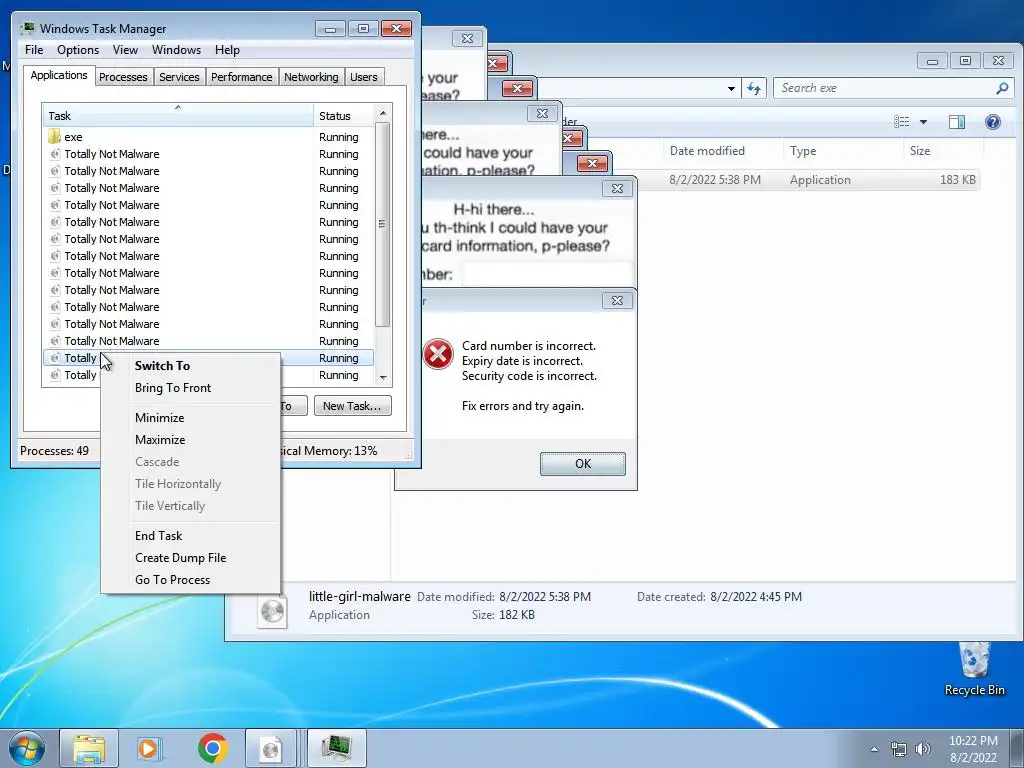Choose Go To Process in context menu

[x=191, y=580]
